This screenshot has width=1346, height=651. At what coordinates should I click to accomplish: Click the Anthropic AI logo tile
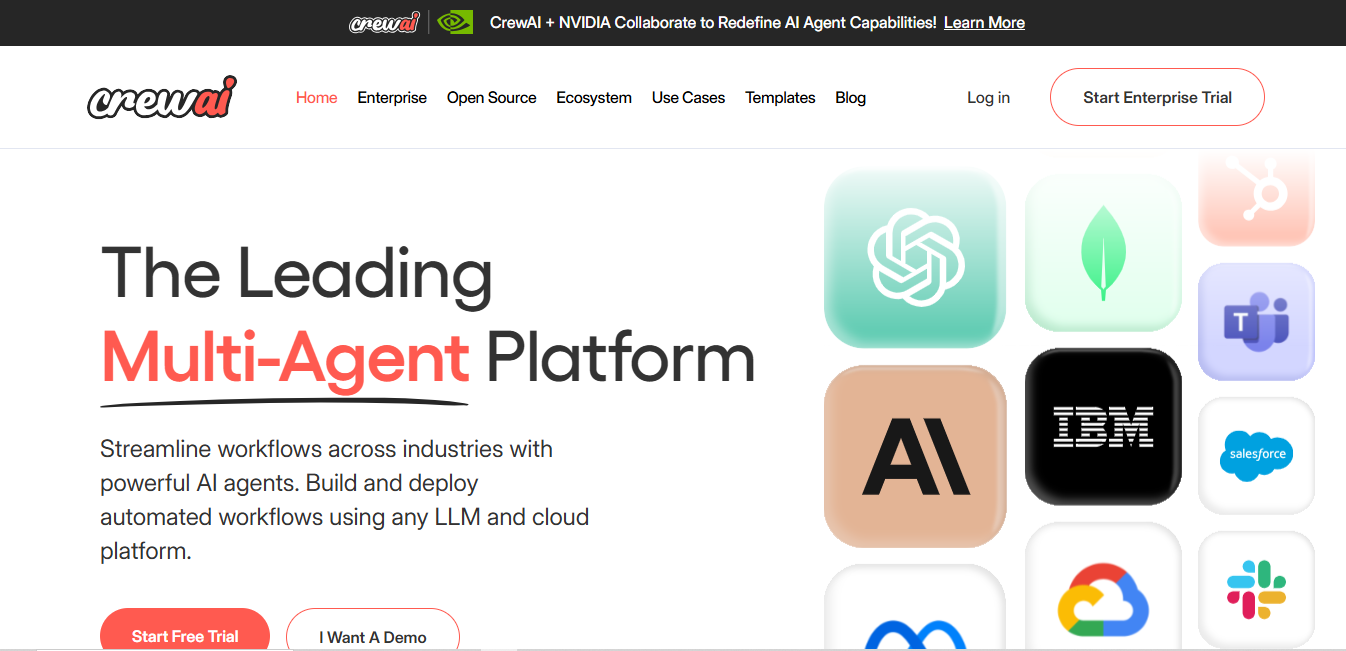point(915,456)
